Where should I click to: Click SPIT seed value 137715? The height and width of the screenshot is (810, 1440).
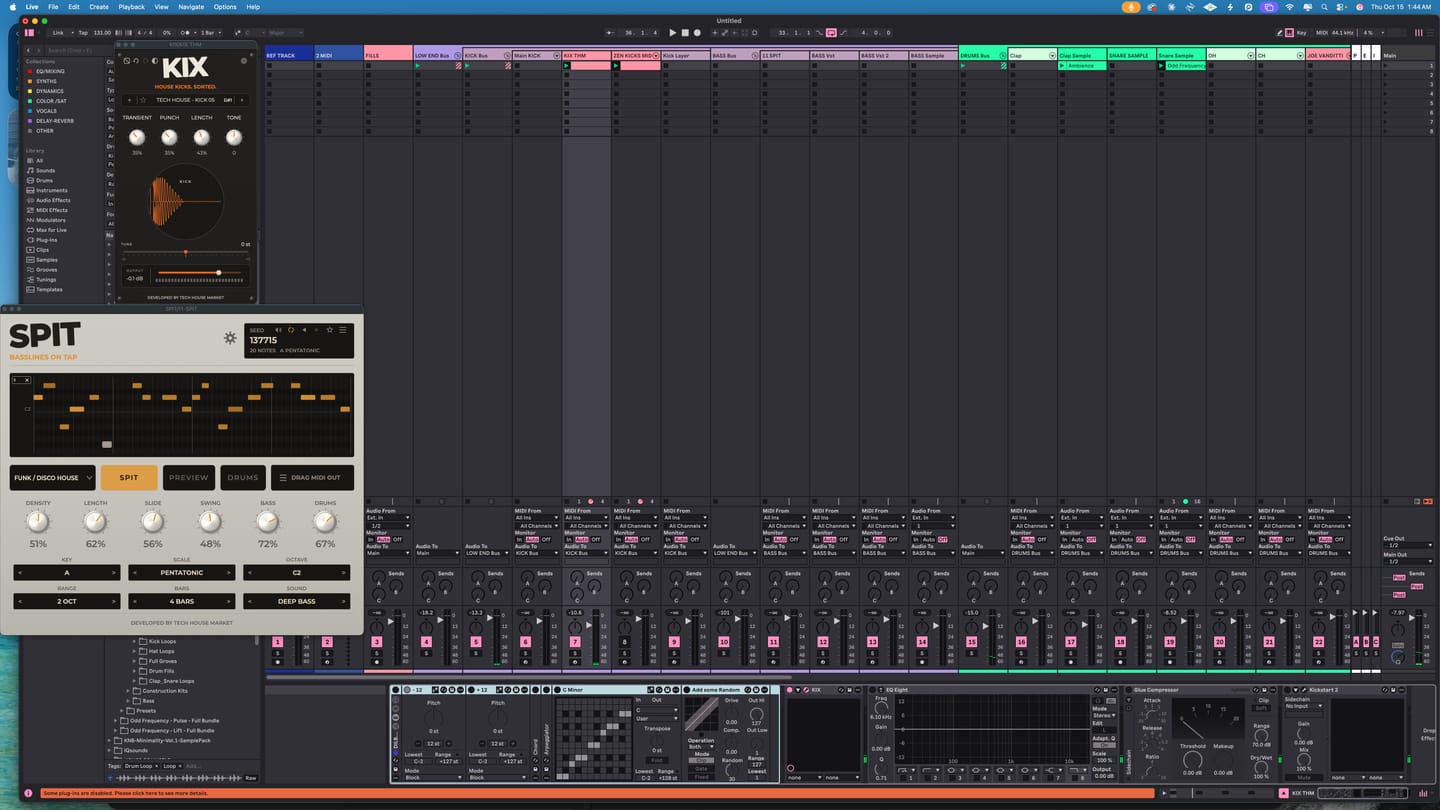(x=263, y=341)
